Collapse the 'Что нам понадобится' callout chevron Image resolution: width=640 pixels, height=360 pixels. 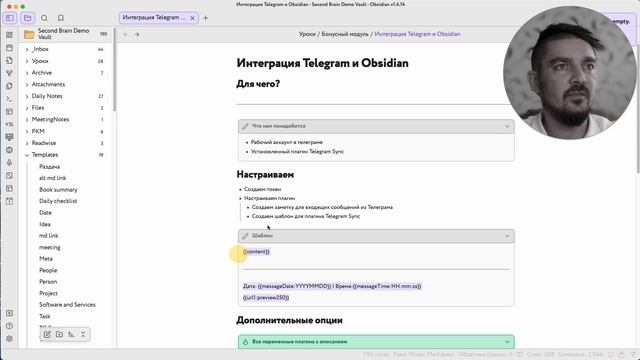tap(507, 126)
